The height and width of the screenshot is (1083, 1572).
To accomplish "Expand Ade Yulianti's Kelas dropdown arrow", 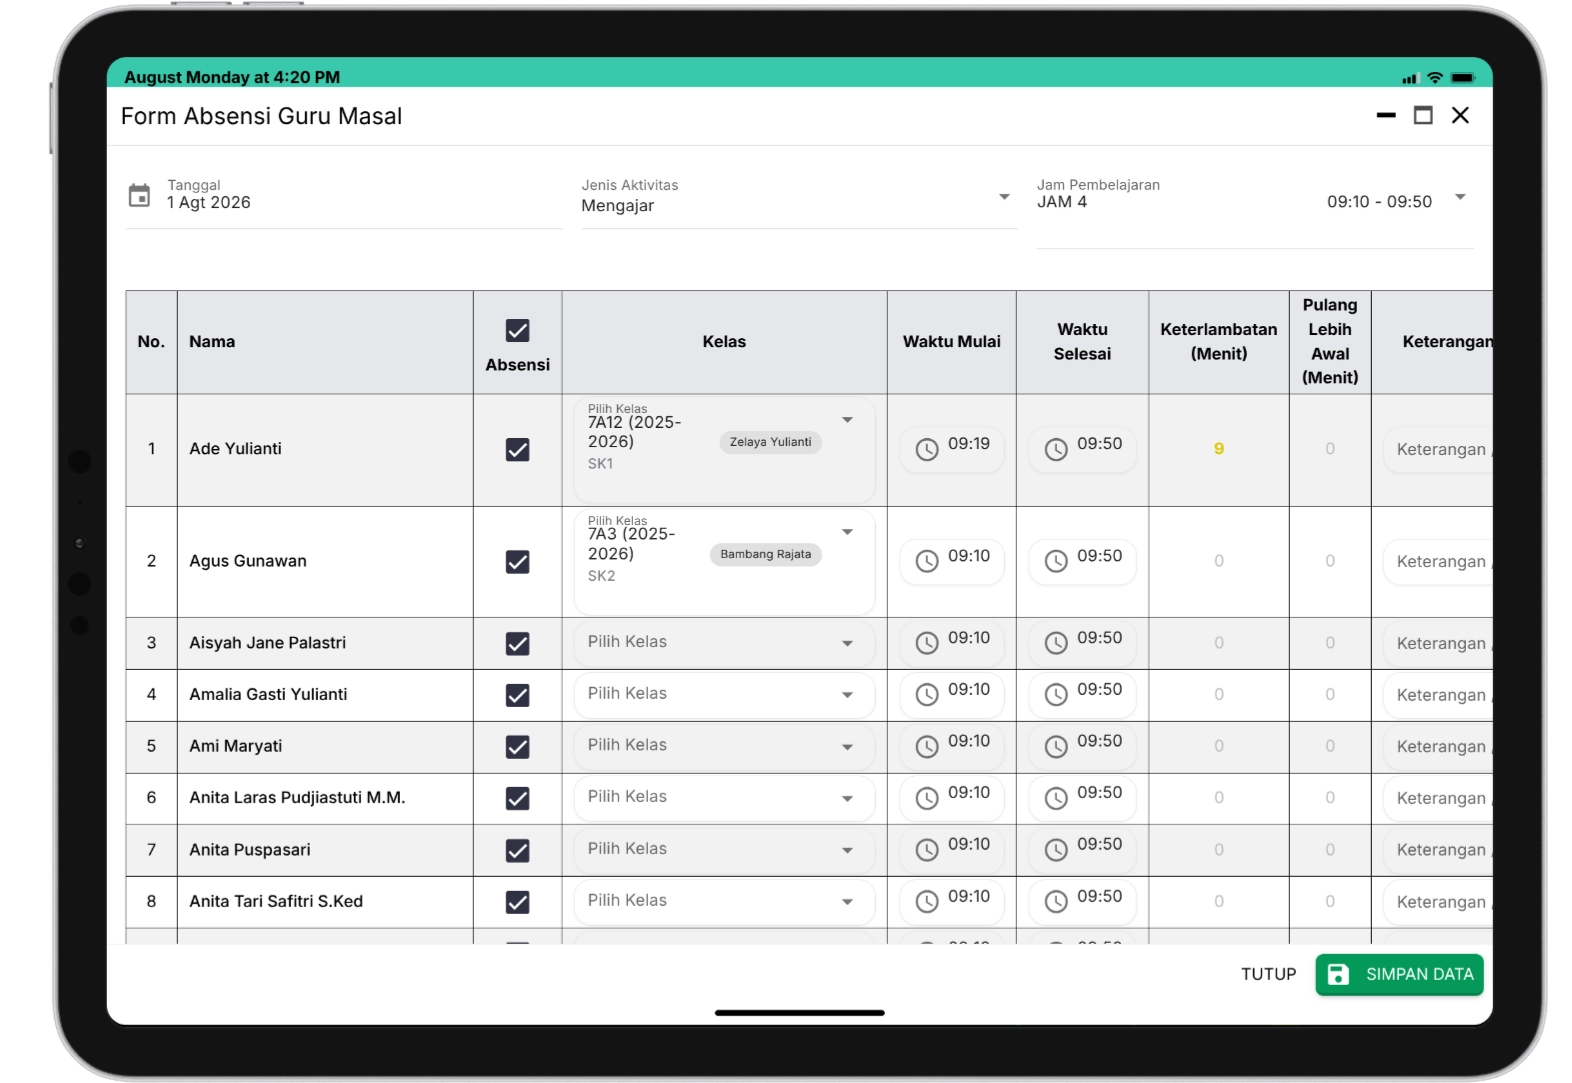I will 847,420.
